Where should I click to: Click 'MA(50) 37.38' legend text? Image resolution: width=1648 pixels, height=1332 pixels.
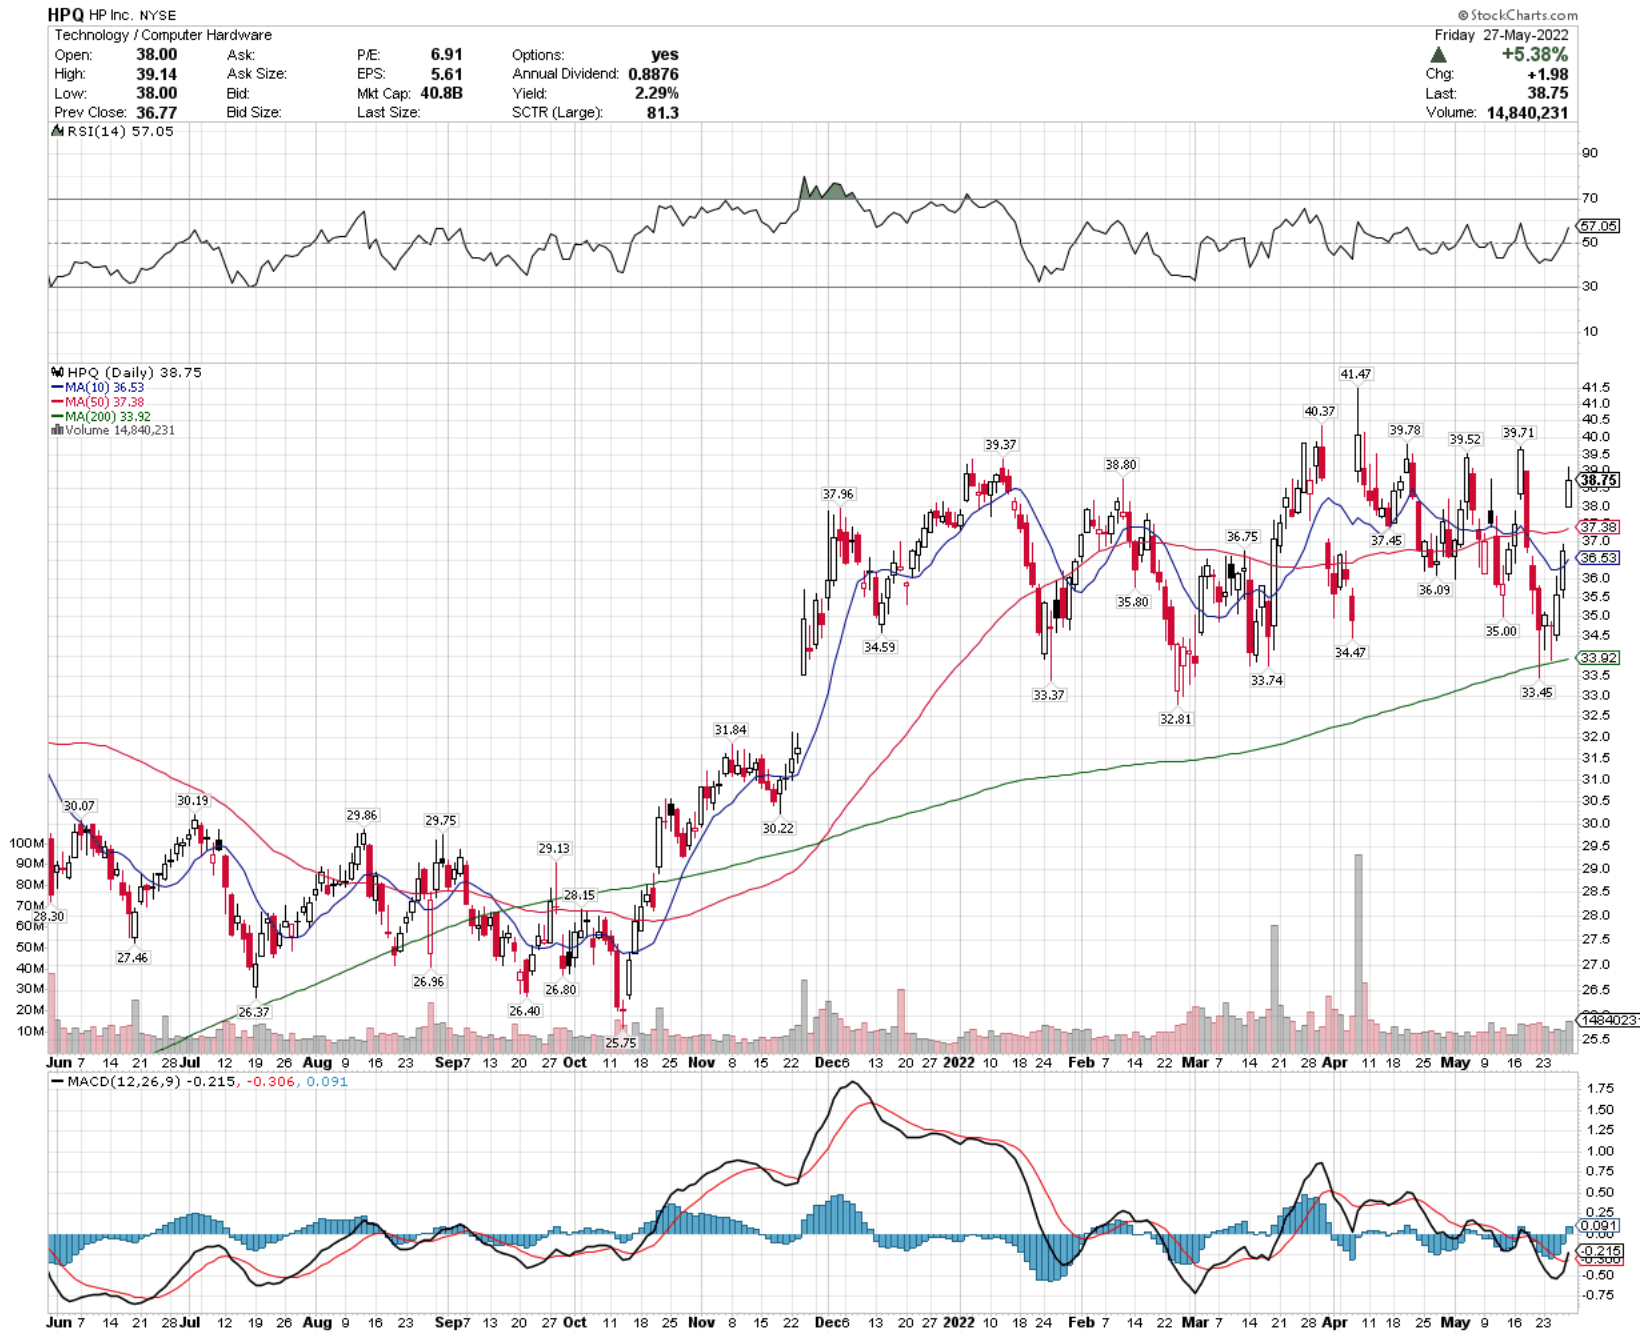pos(104,402)
